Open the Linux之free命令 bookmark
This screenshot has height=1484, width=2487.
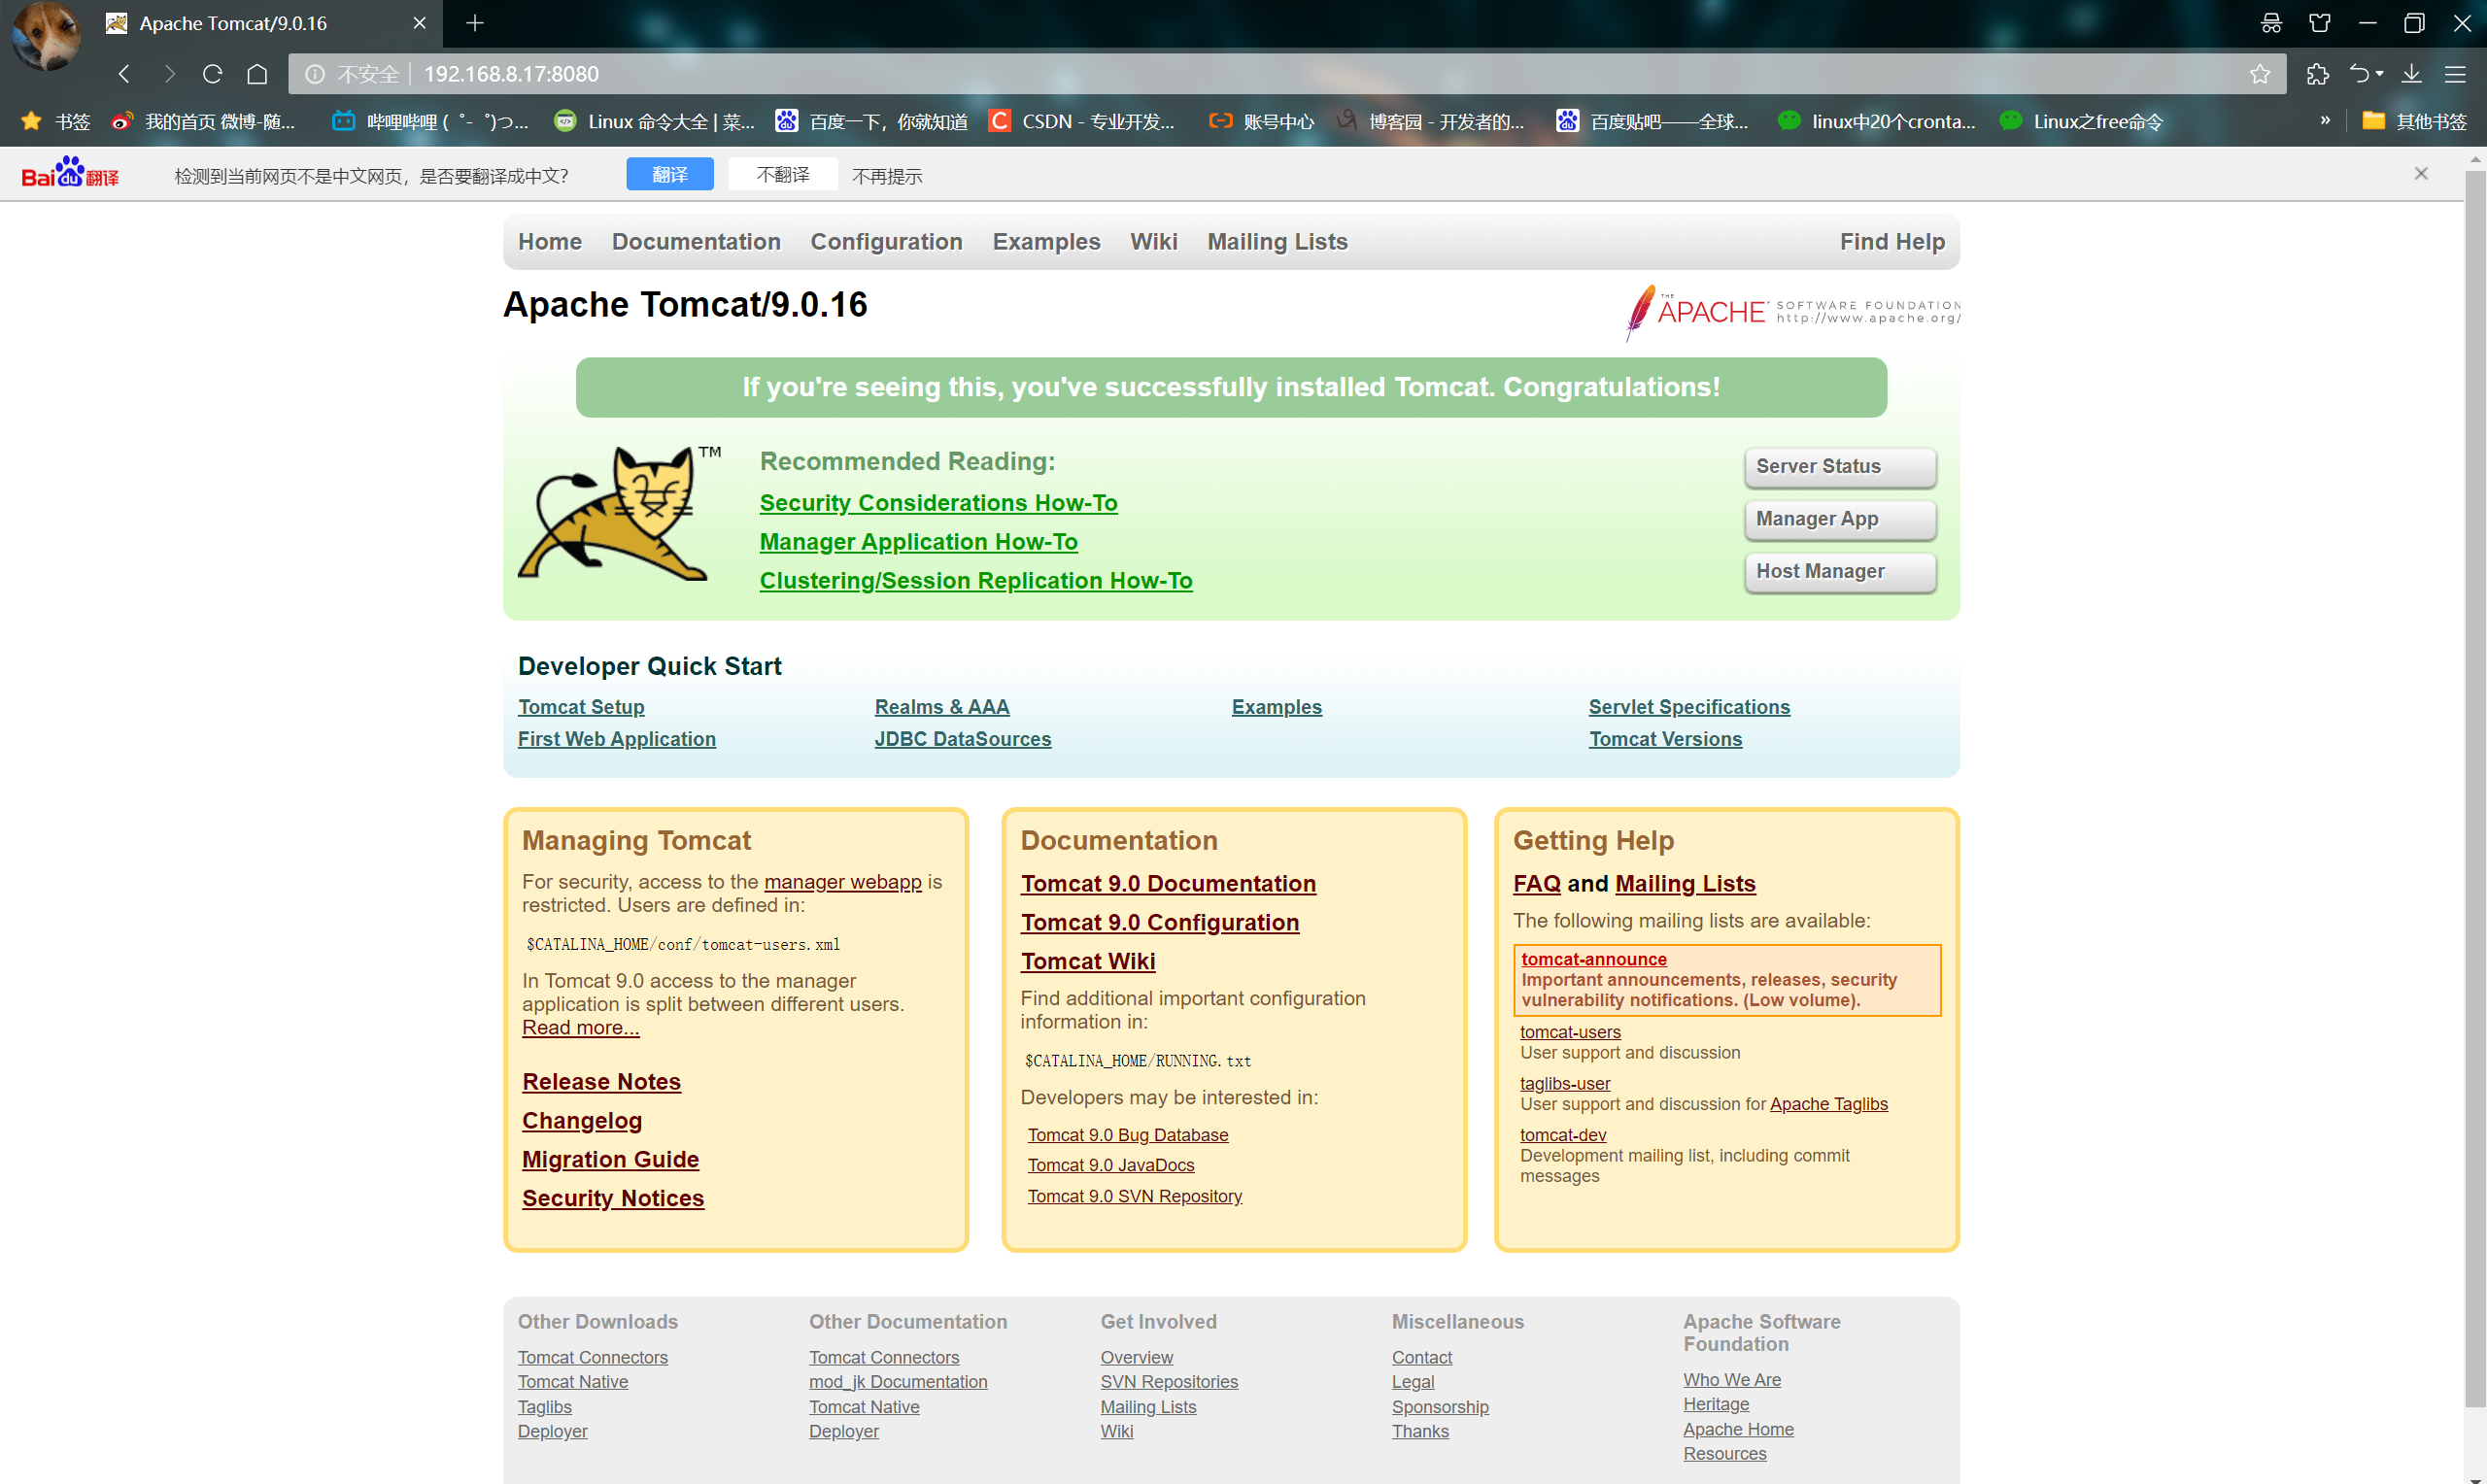click(2081, 122)
